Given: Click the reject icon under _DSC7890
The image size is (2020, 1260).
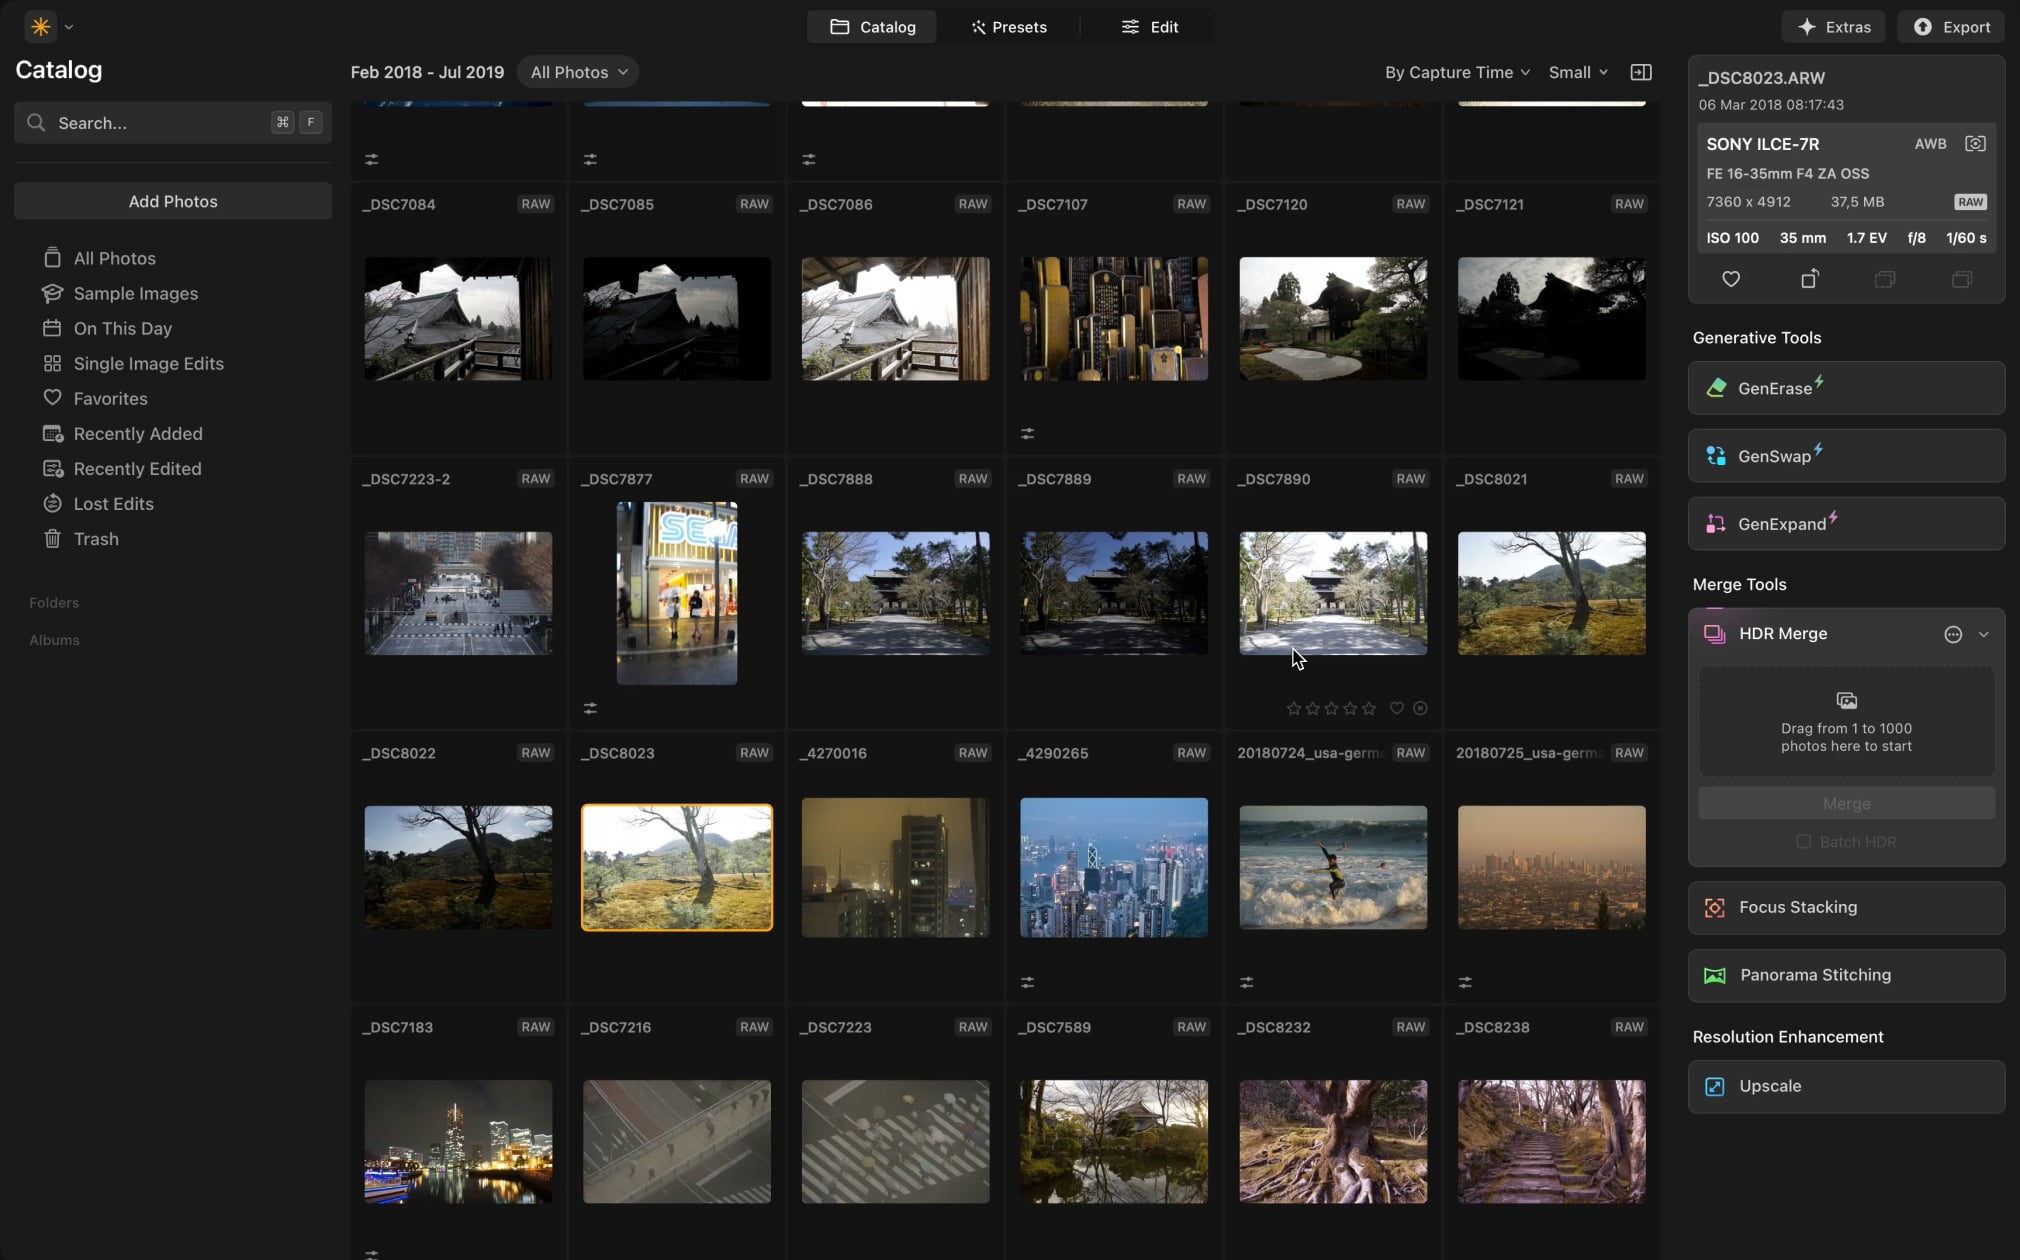Looking at the screenshot, I should coord(1420,708).
